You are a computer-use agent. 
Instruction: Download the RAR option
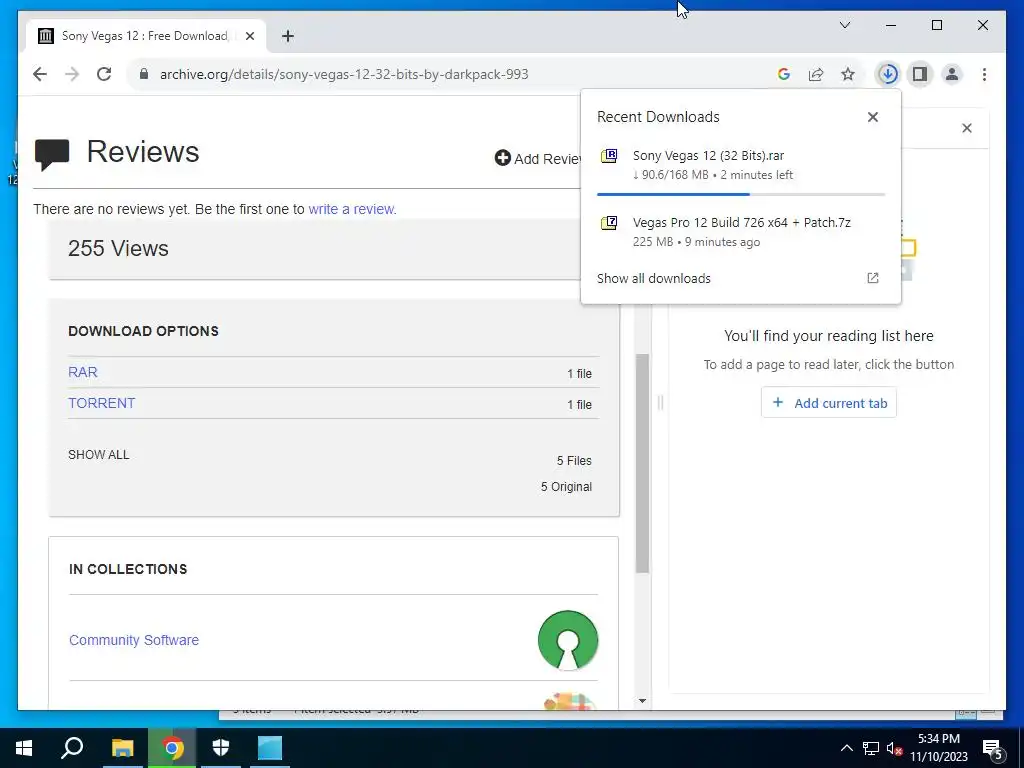coord(83,372)
